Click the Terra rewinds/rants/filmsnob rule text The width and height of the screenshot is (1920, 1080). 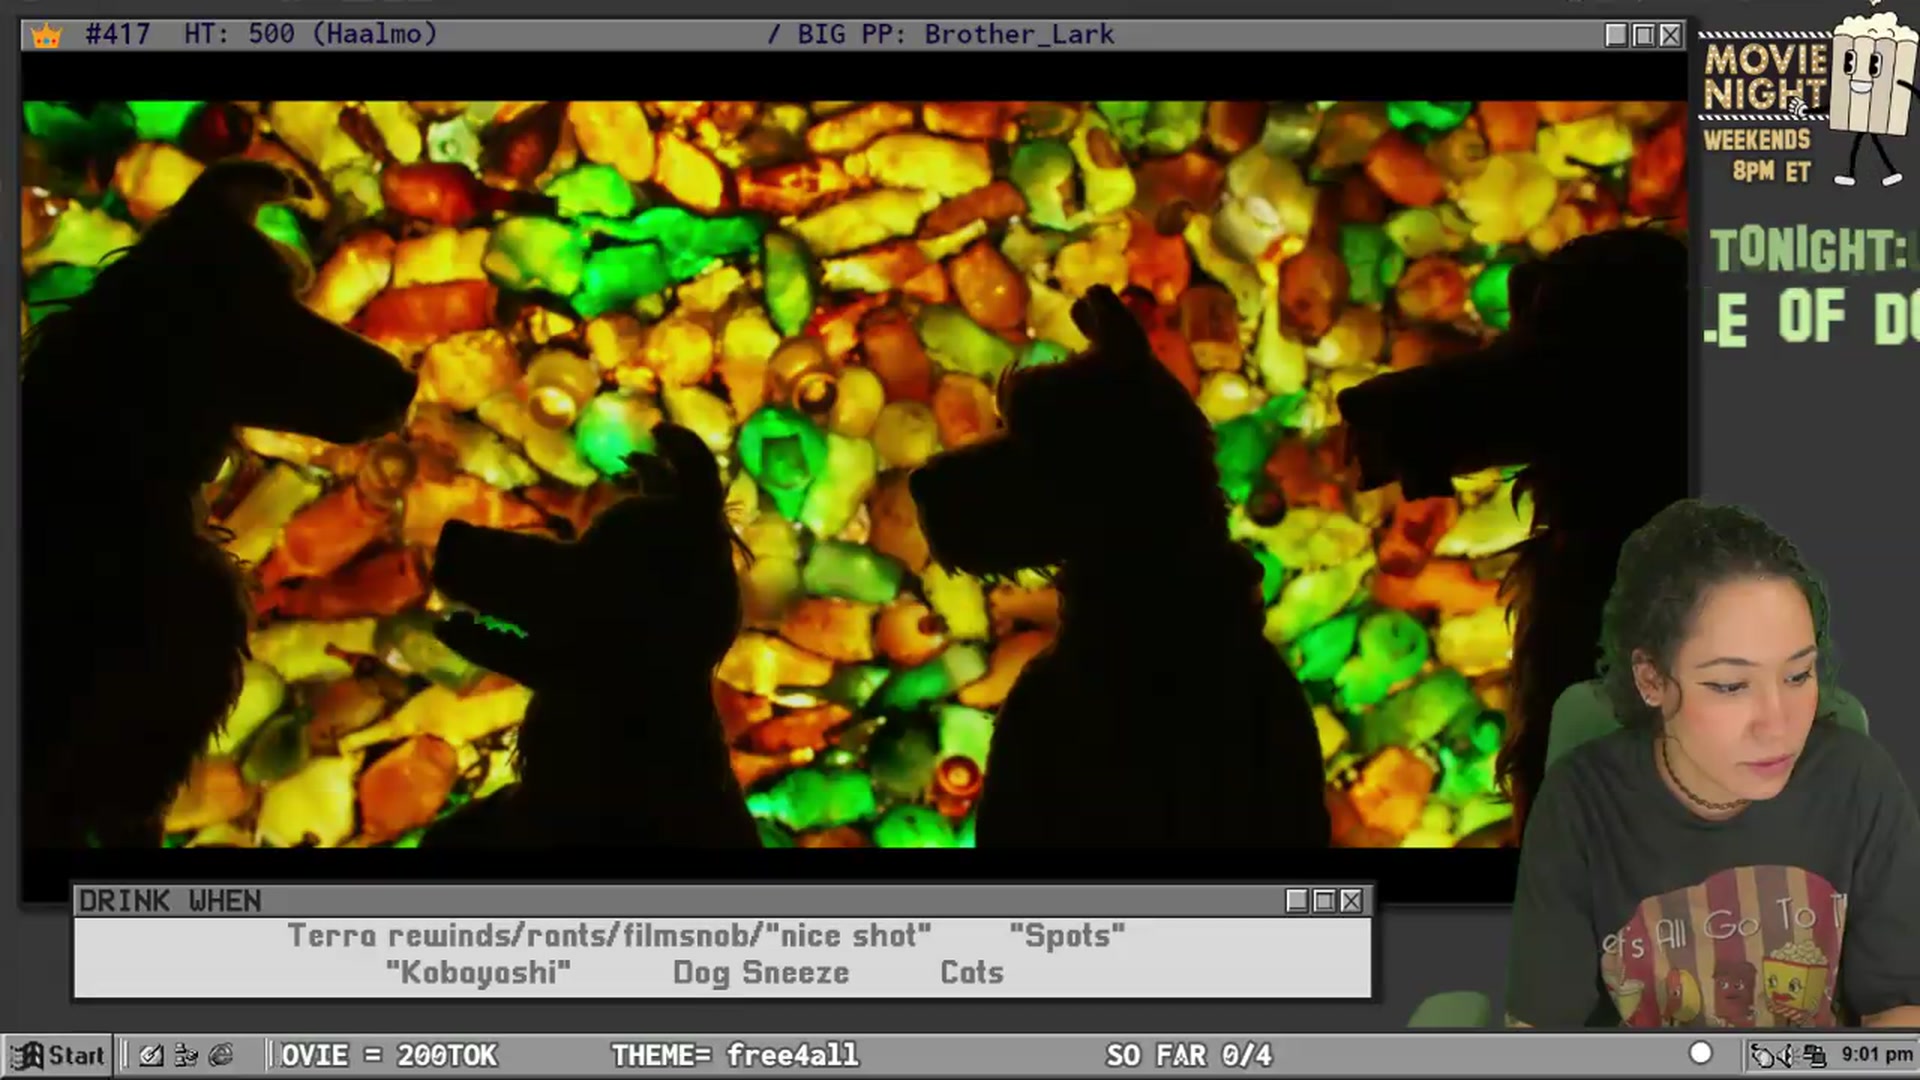(x=609, y=936)
